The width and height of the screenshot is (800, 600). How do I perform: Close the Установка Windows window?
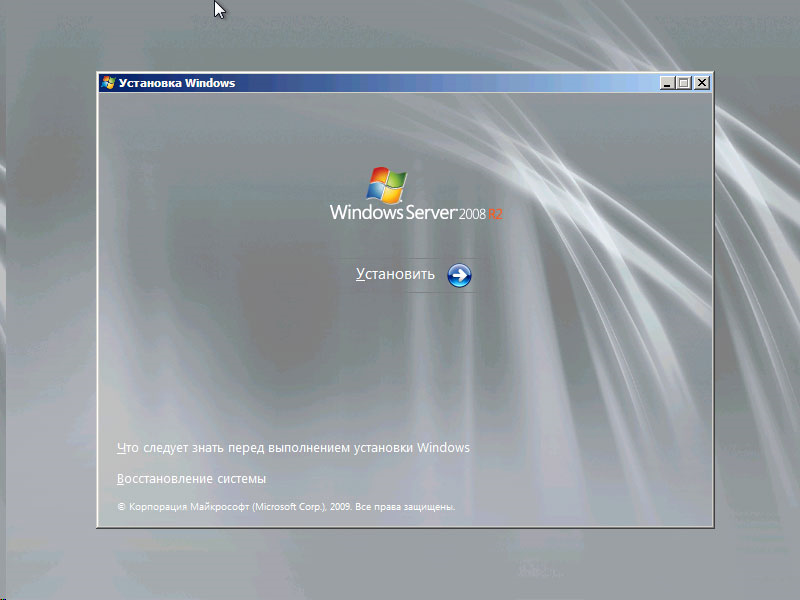tap(702, 83)
